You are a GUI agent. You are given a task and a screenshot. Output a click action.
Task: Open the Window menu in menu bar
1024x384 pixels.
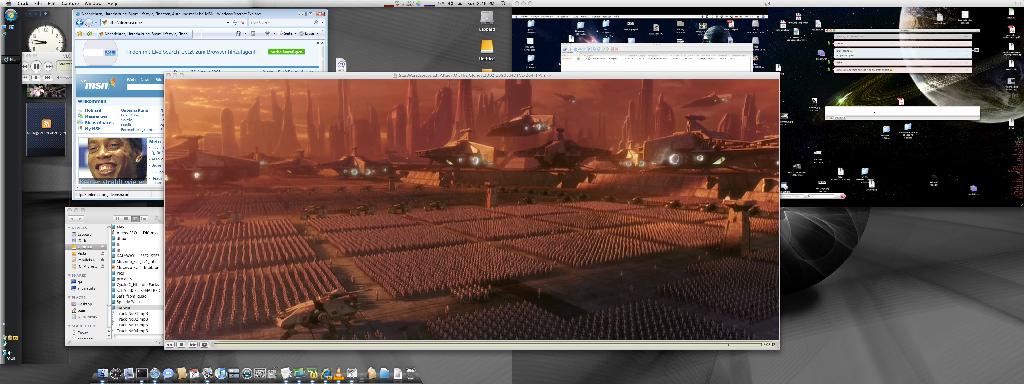[93, 4]
